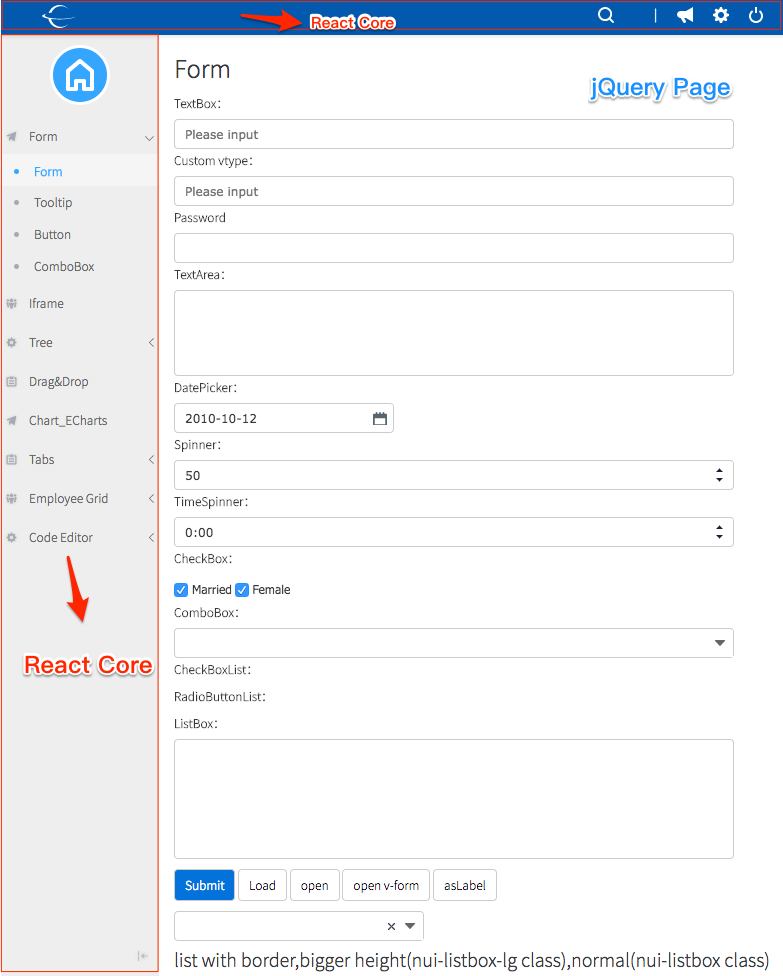Click the logo in the top header
This screenshot has height=976, width=783.
click(x=59, y=15)
